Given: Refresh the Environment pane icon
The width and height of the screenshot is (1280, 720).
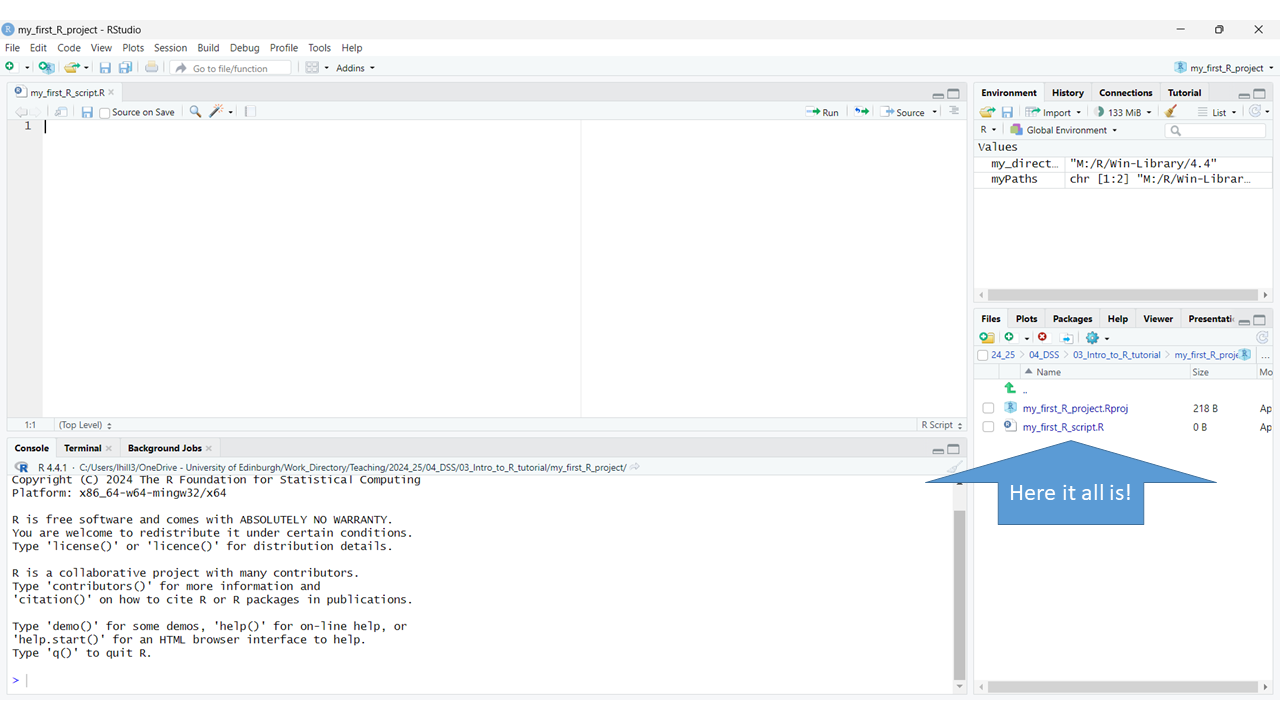Looking at the screenshot, I should (x=1255, y=112).
